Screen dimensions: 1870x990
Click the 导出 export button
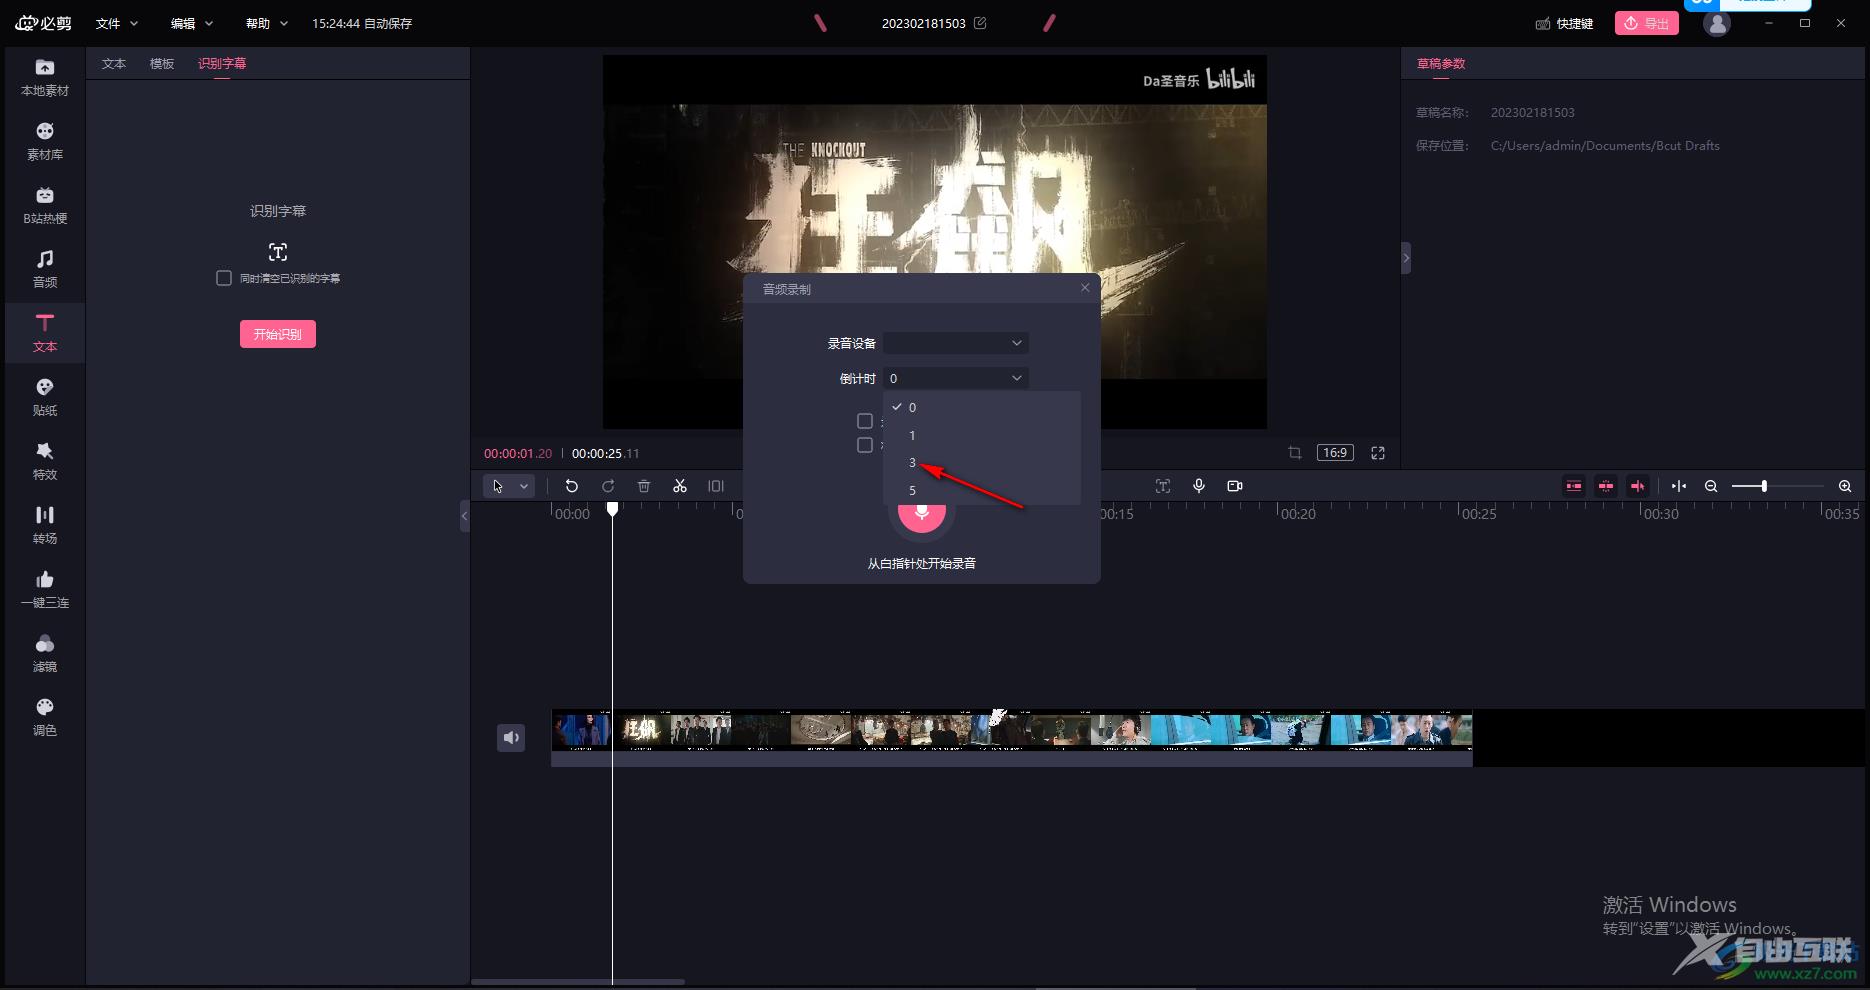[x=1647, y=23]
